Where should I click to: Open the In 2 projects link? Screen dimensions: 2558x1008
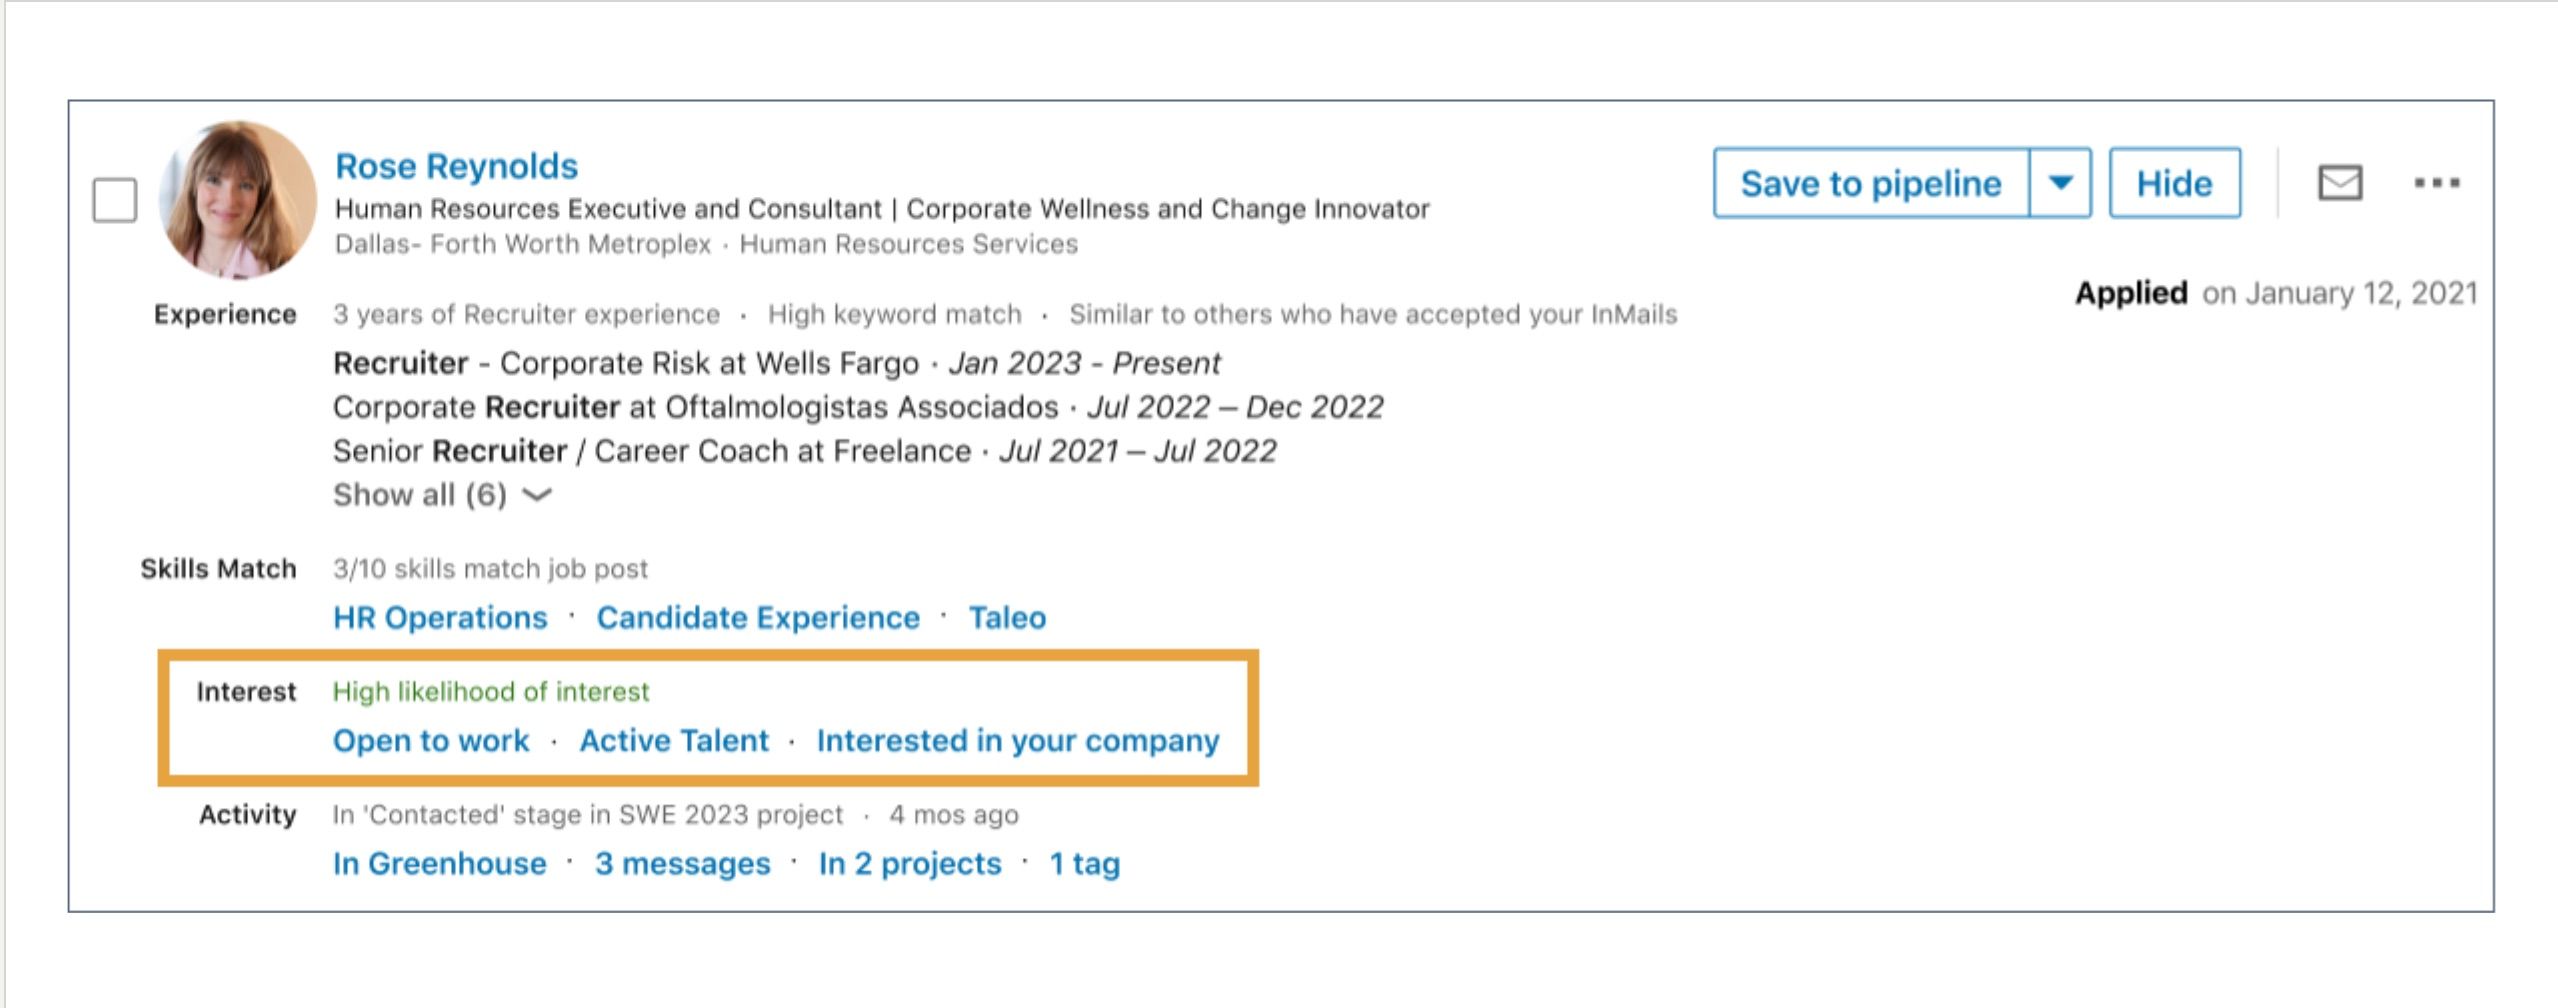tap(908, 863)
